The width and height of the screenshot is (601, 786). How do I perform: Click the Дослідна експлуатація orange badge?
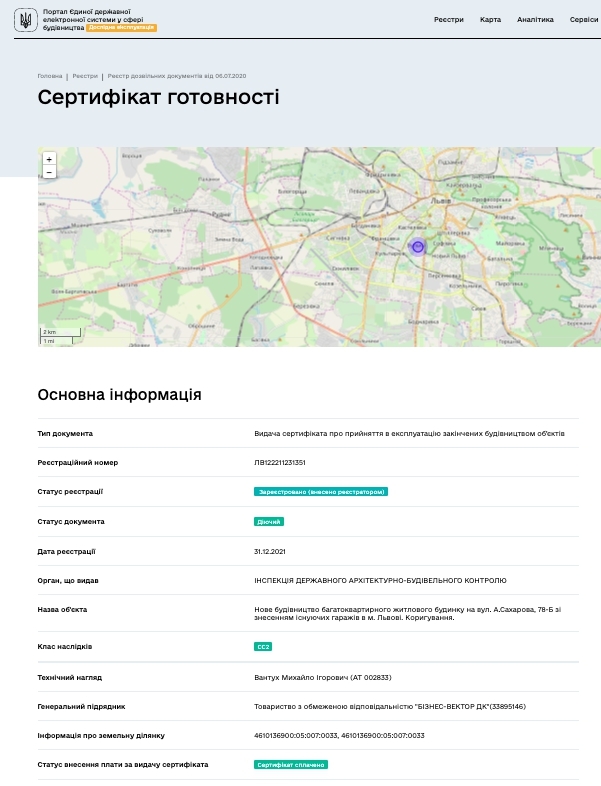point(121,28)
